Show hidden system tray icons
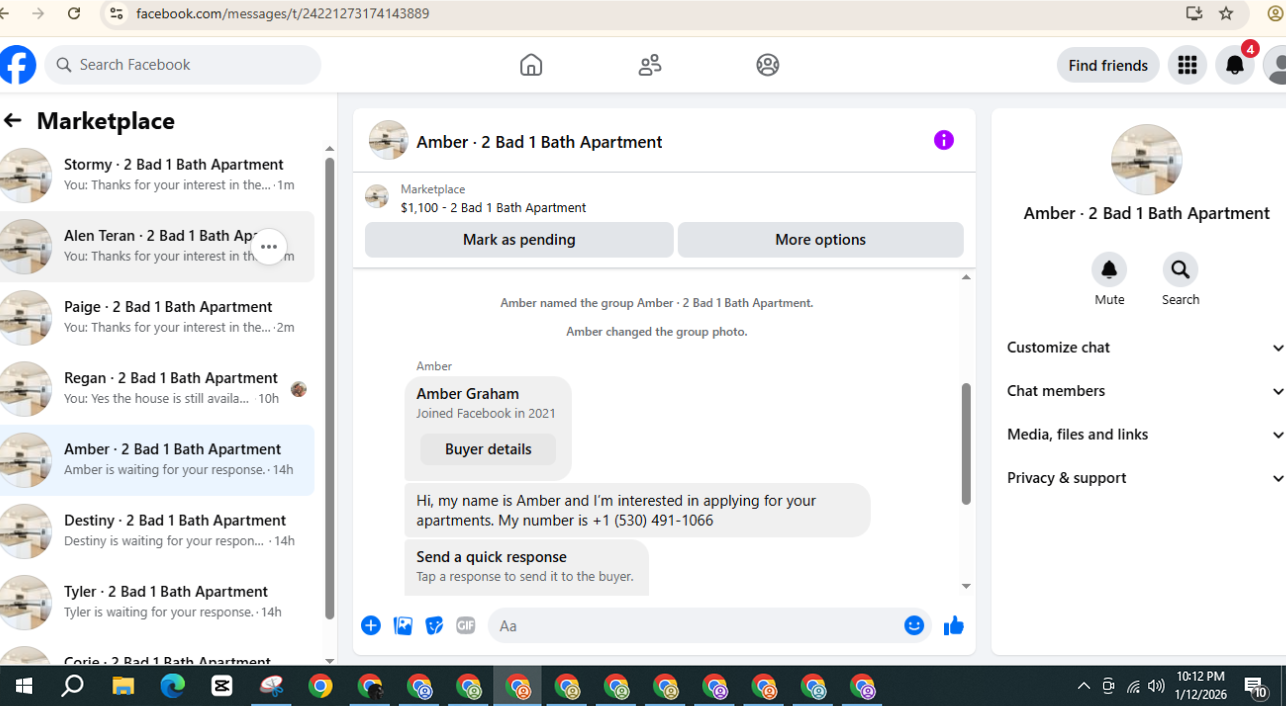This screenshot has width=1286, height=706. [1084, 686]
